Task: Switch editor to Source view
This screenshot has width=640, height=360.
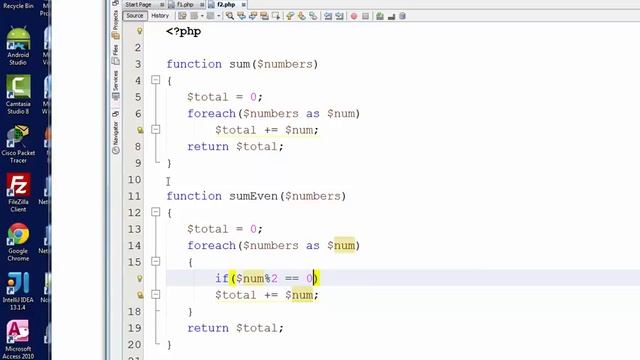Action: click(x=135, y=16)
